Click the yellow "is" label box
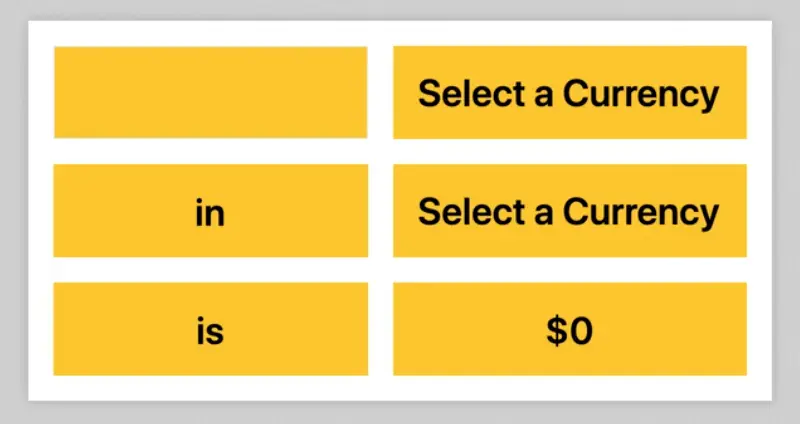The width and height of the screenshot is (800, 424). point(210,330)
